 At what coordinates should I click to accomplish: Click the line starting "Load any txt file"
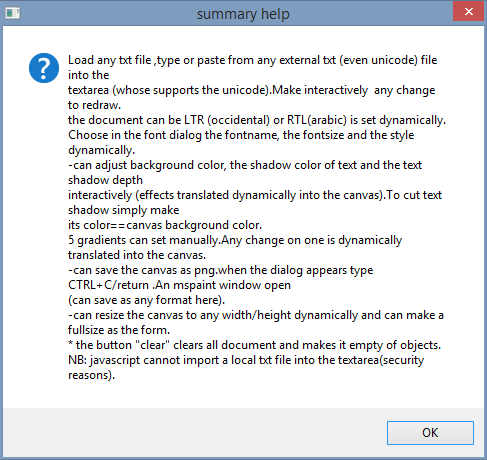(x=252, y=60)
